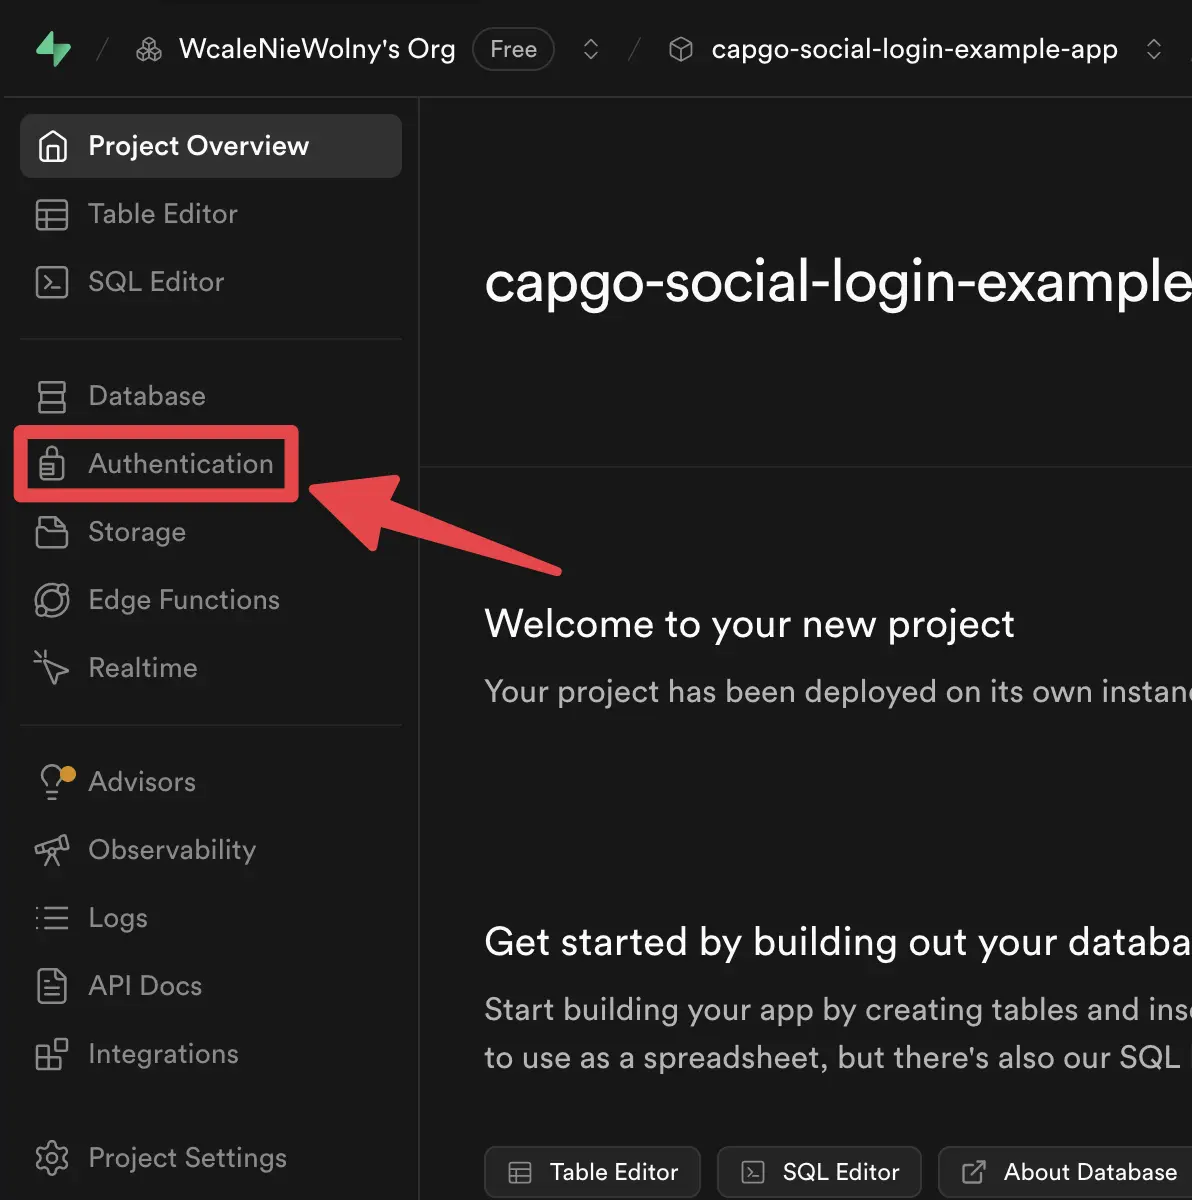The height and width of the screenshot is (1200, 1192).
Task: Open the Logs panel icon
Action: pyautogui.click(x=52, y=918)
